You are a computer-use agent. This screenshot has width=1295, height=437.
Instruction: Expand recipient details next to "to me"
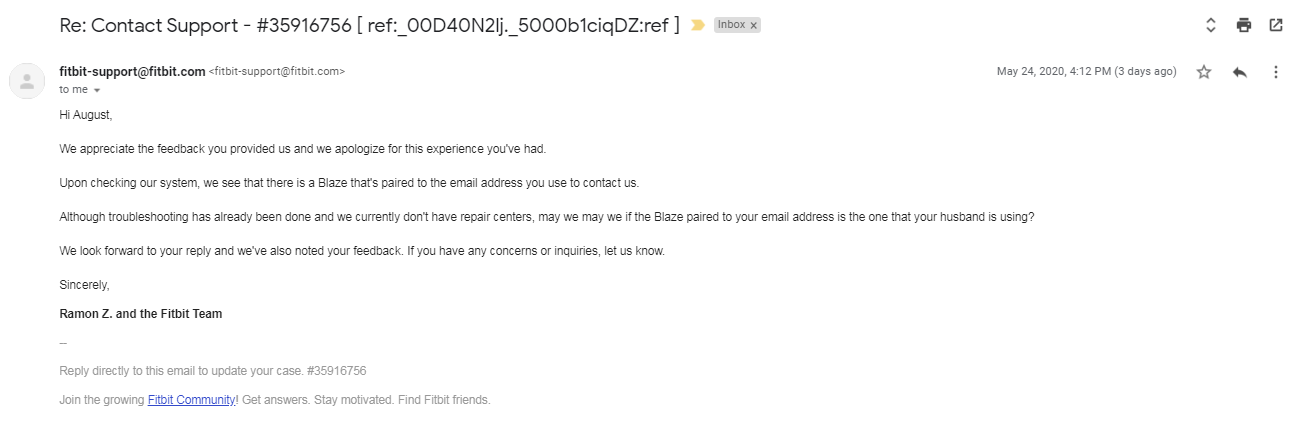(x=97, y=90)
